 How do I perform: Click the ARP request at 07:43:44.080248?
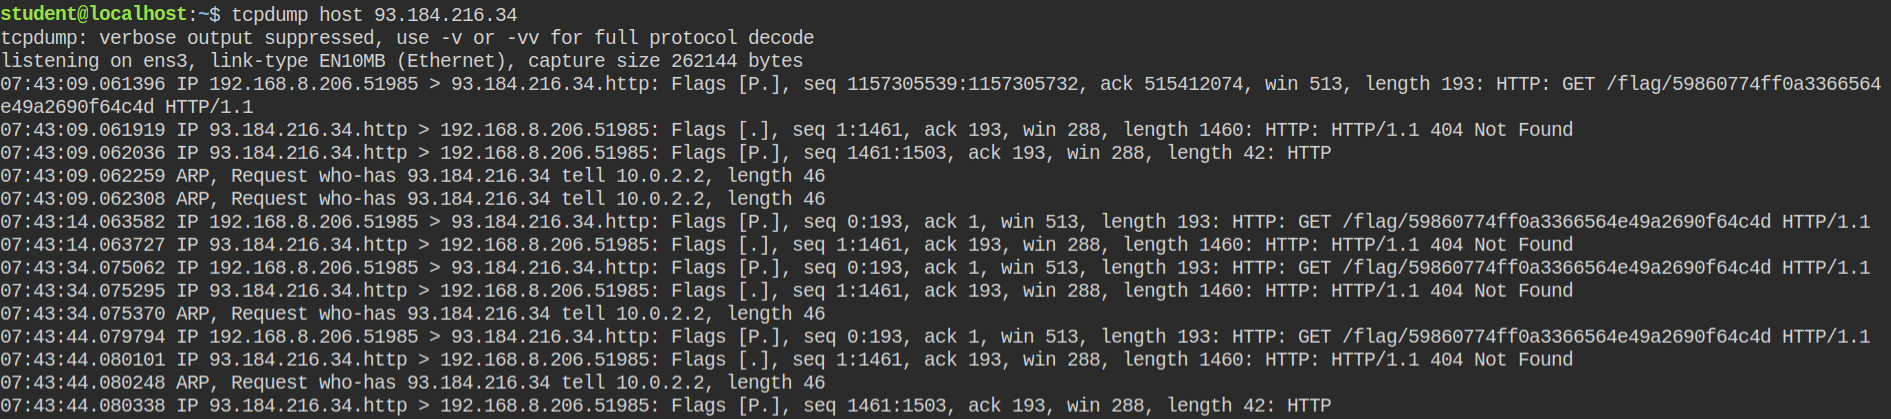coord(413,382)
